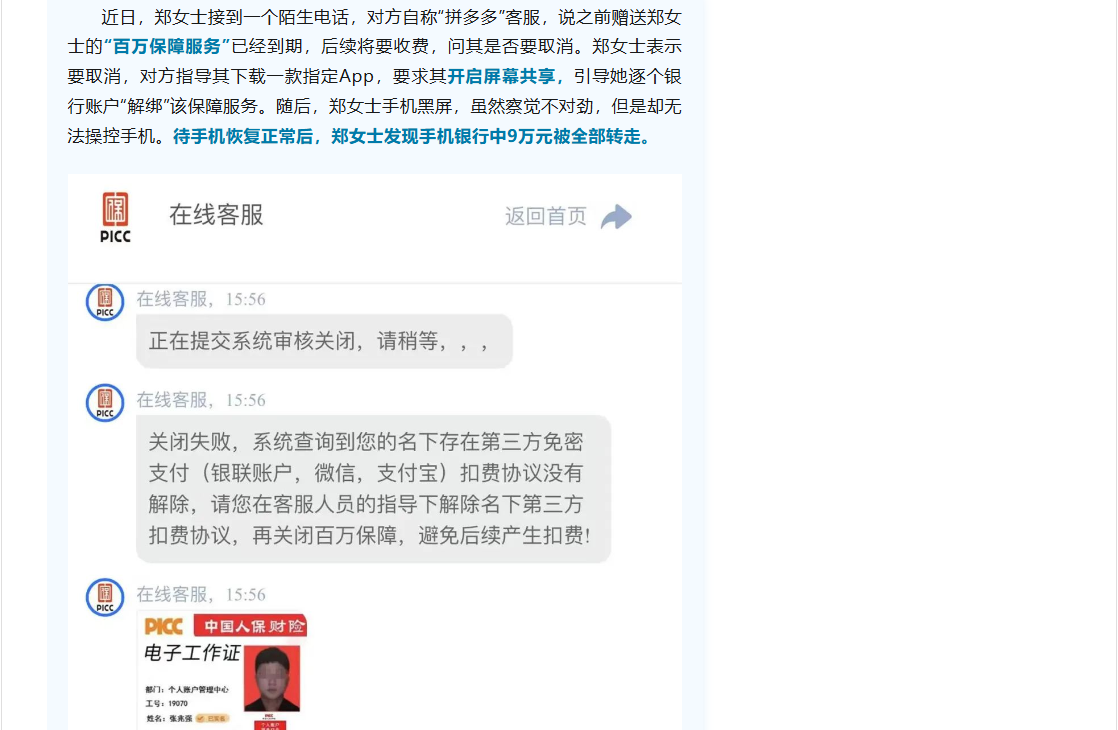Image resolution: width=1118 pixels, height=730 pixels.
Task: Click the bold 百万保障服务 text
Action: pyautogui.click(x=167, y=46)
